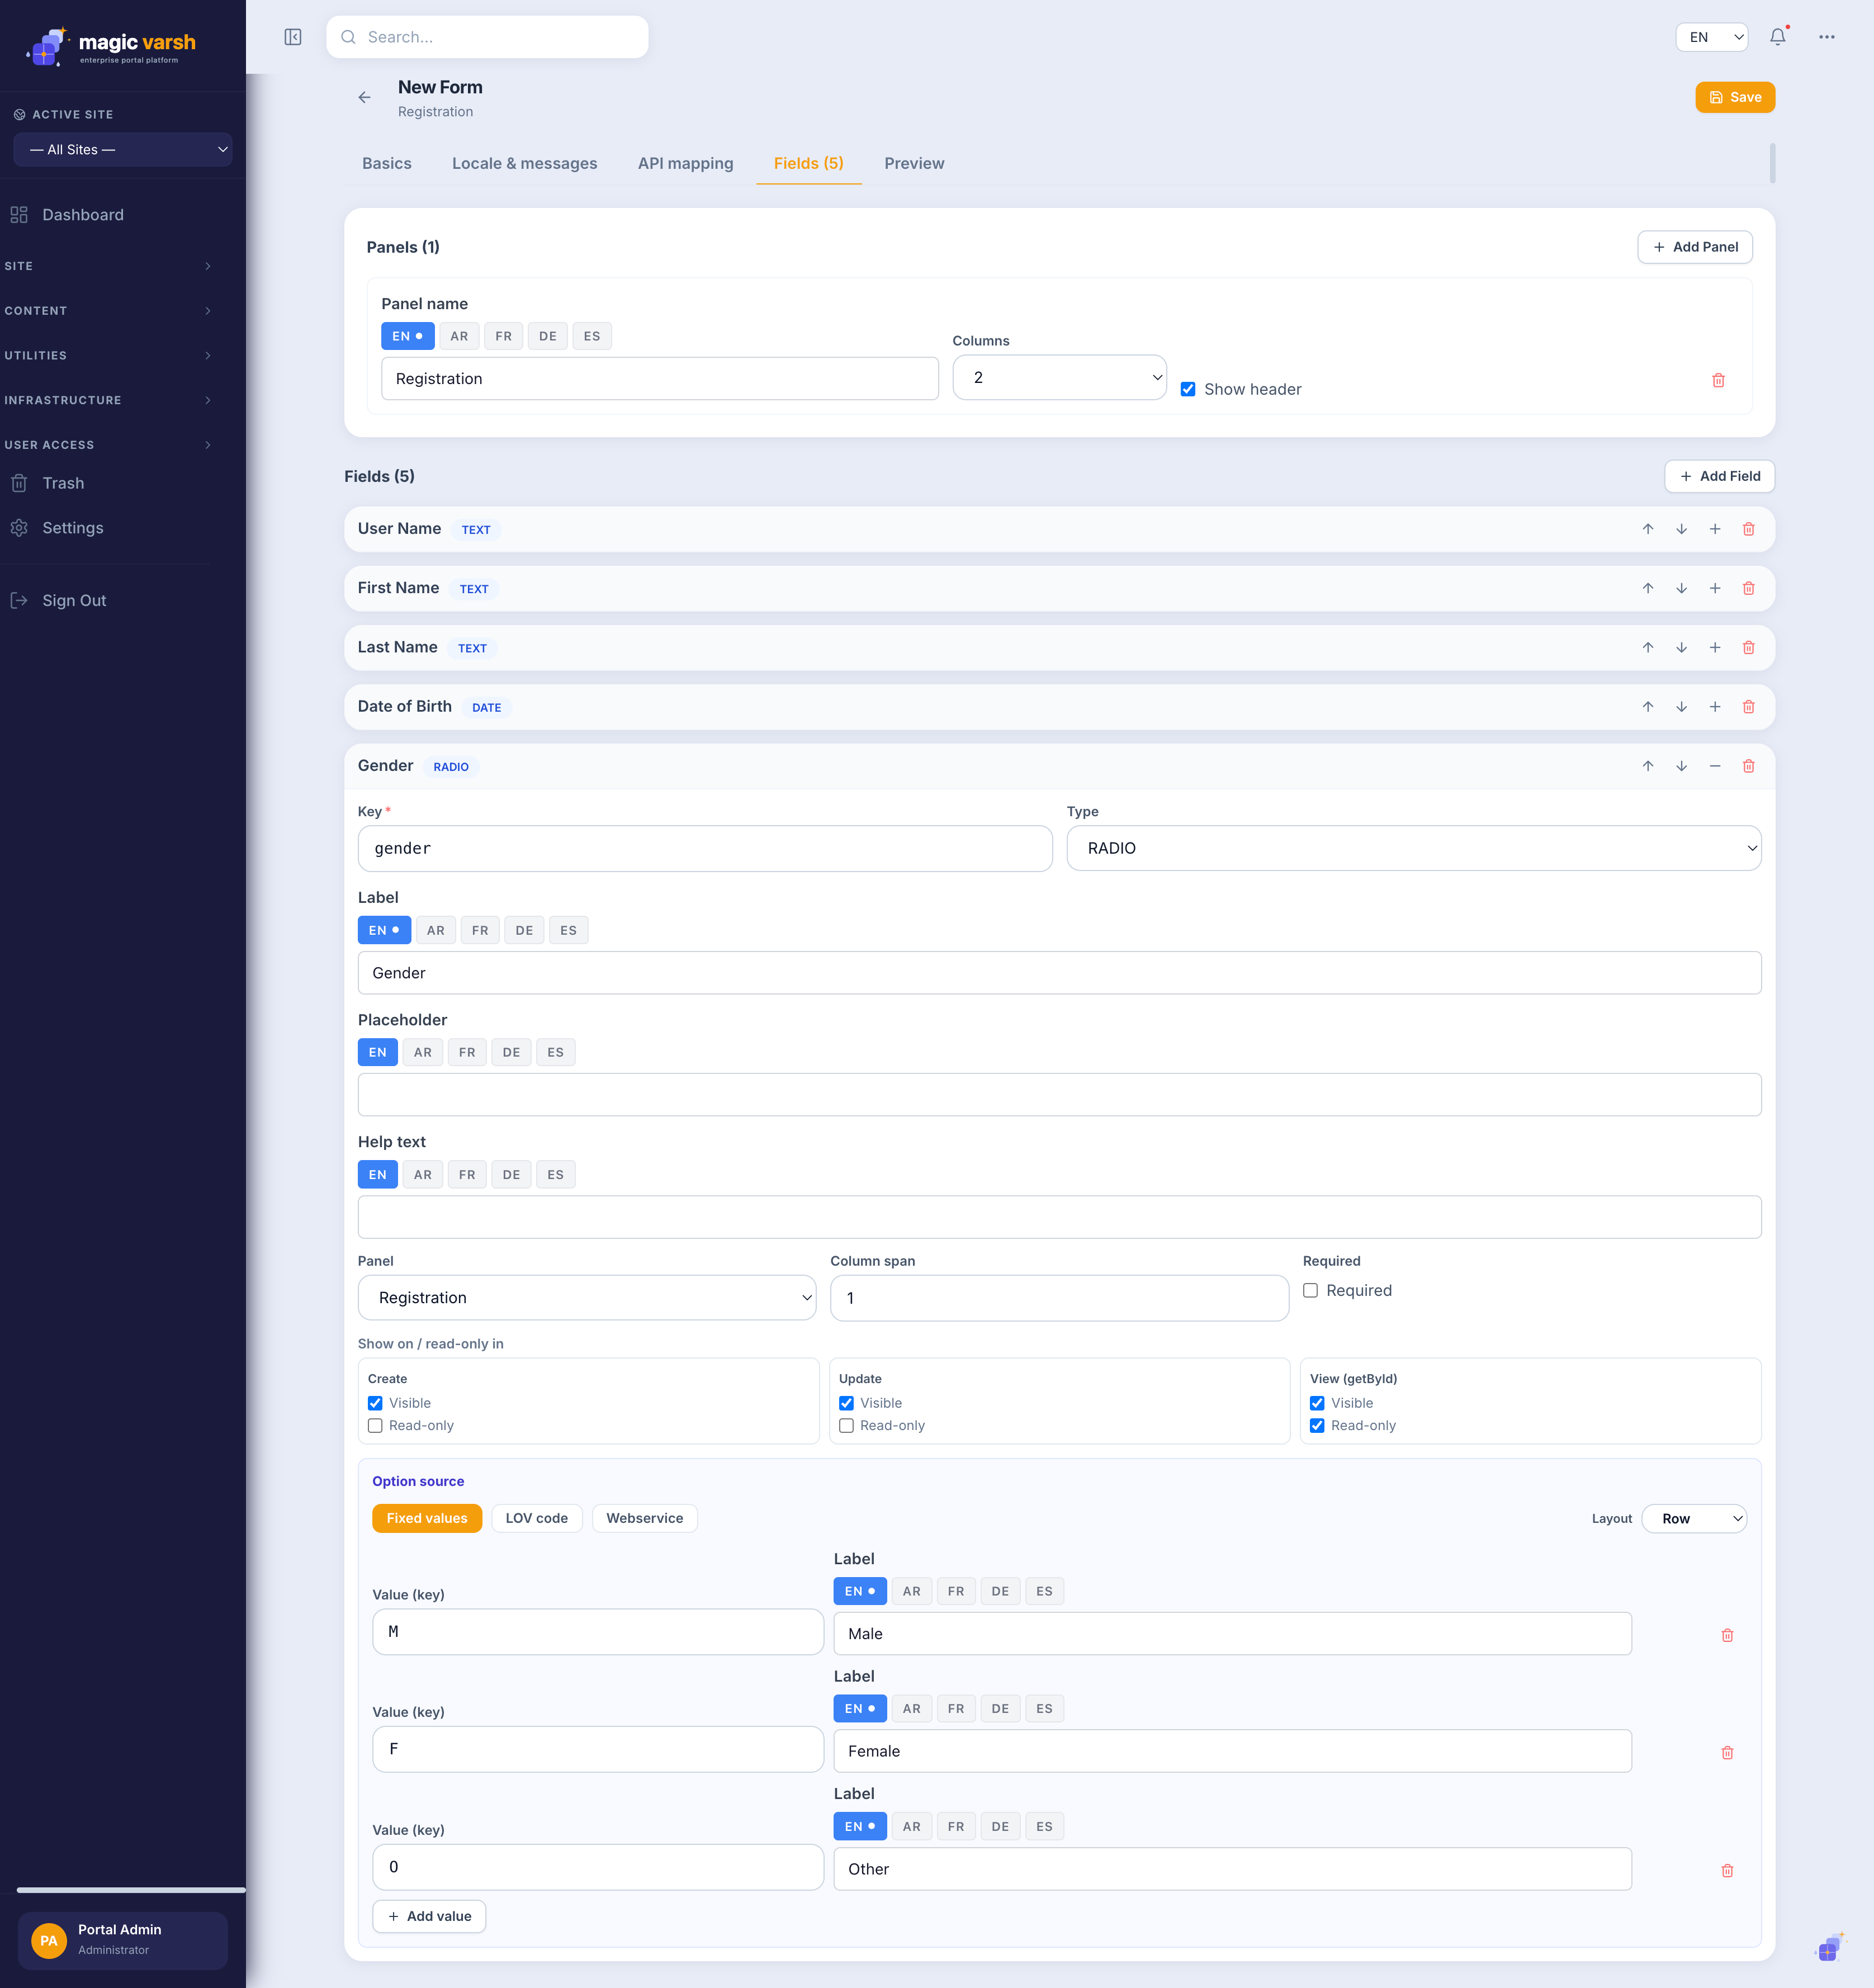Collapse the sidebar panel icon

pos(293,37)
